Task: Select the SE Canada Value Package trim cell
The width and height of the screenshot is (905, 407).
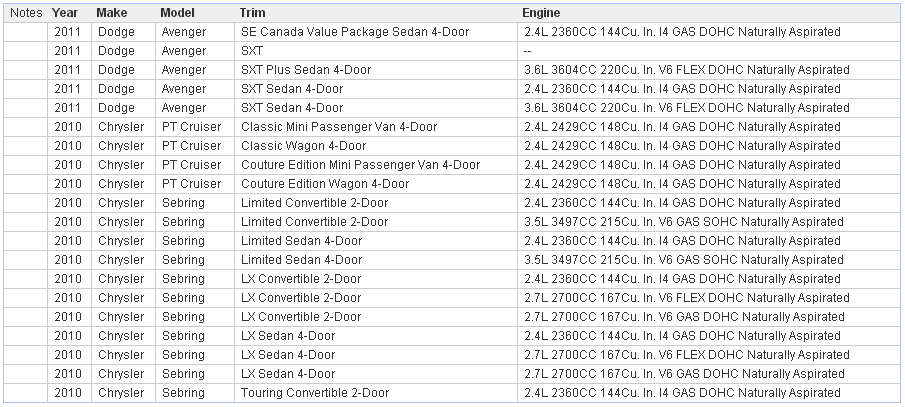Action: pyautogui.click(x=355, y=32)
